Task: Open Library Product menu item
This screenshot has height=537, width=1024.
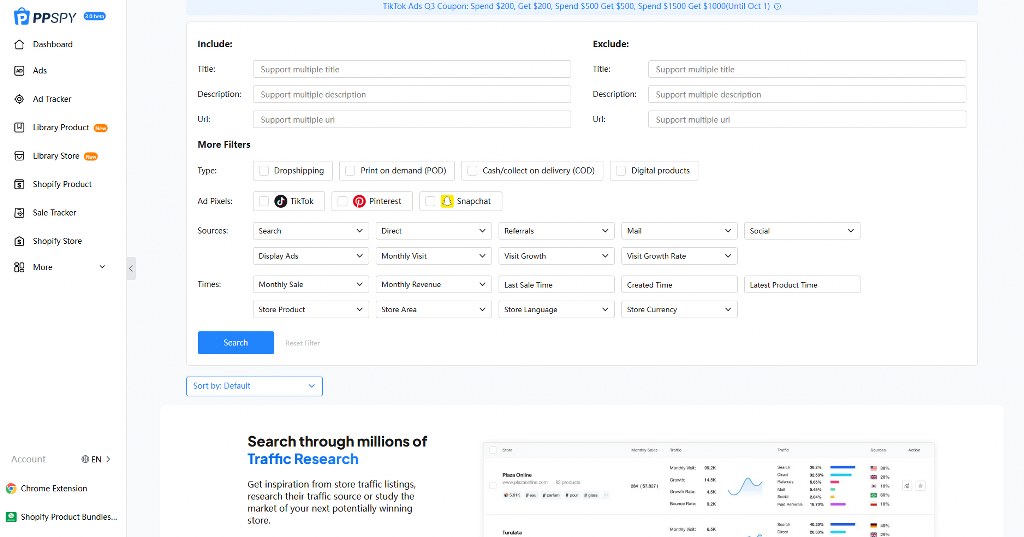Action: tap(61, 127)
